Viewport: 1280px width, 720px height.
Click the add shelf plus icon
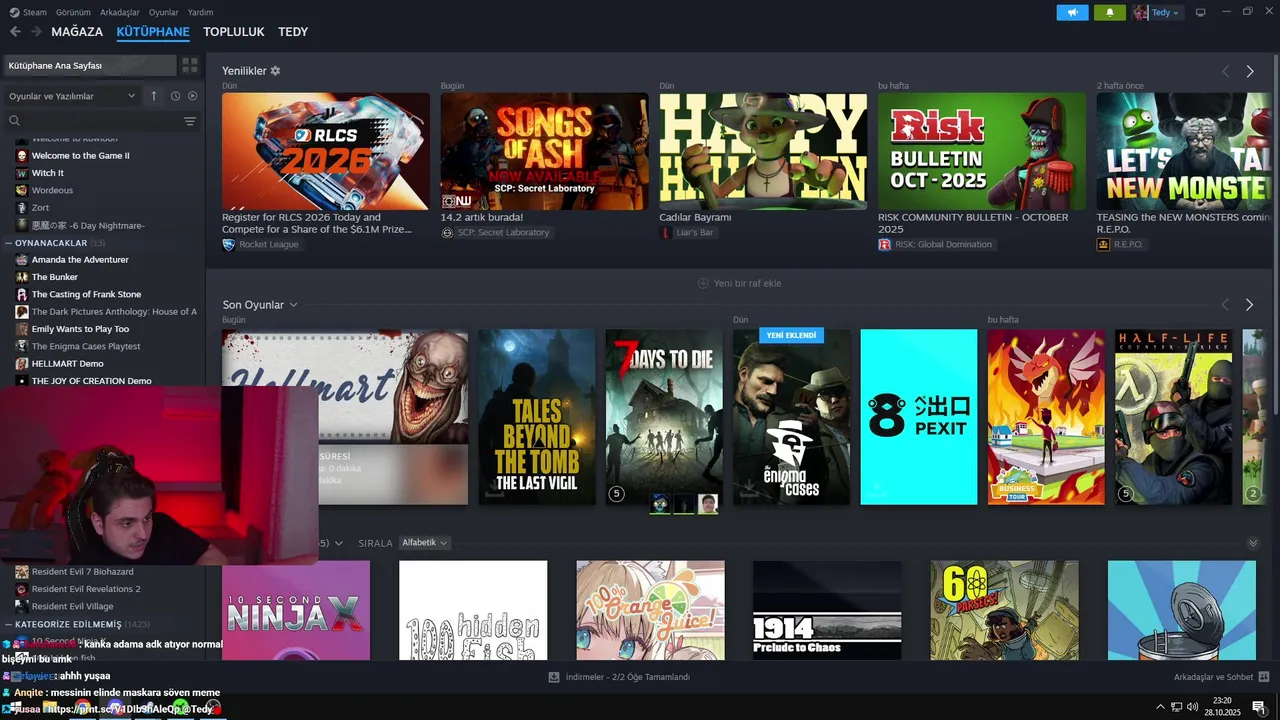(x=703, y=283)
